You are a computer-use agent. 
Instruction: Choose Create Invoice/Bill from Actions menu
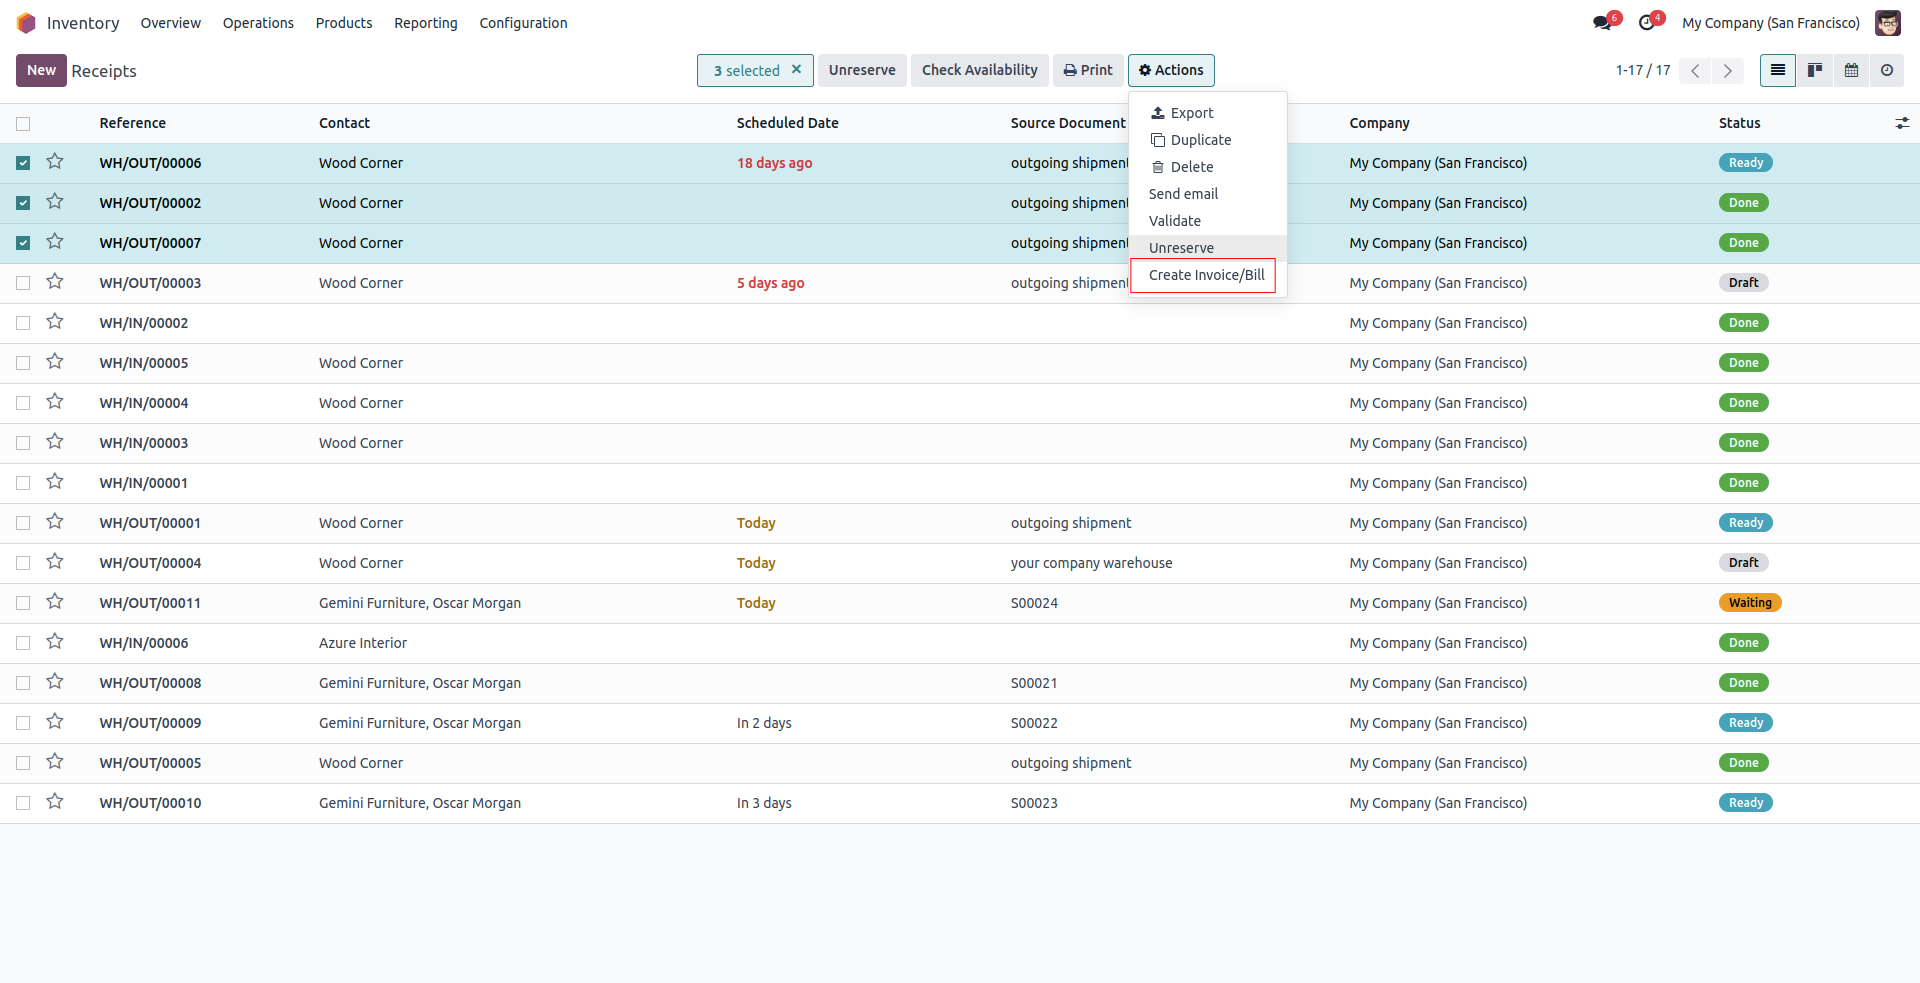click(x=1206, y=275)
